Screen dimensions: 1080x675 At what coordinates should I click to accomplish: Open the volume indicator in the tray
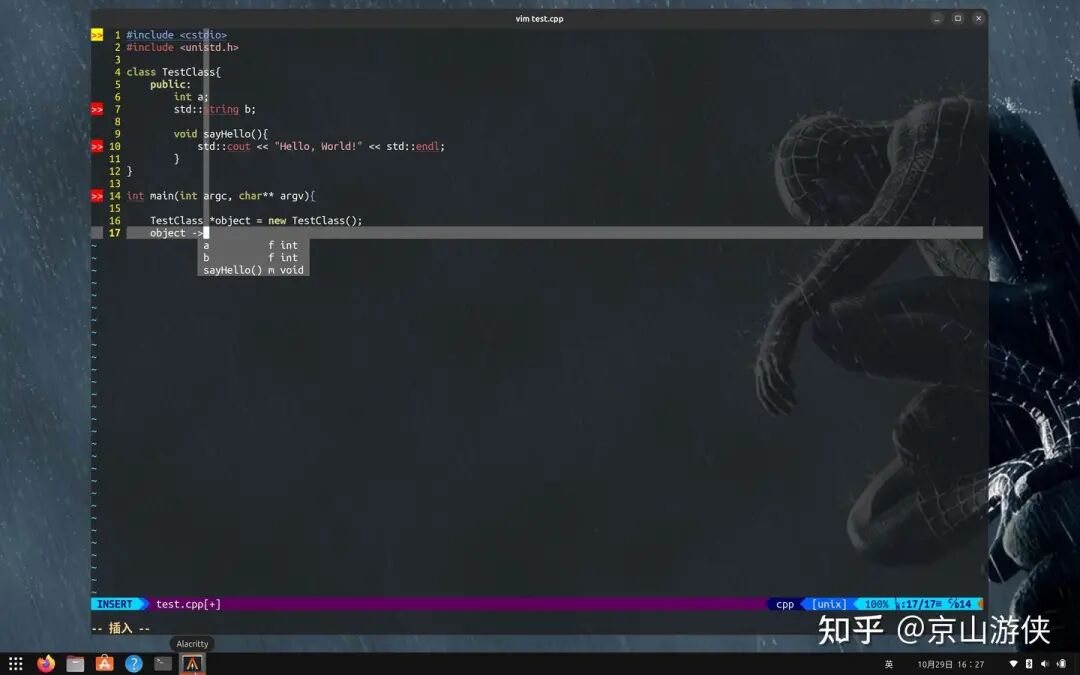(1045, 664)
